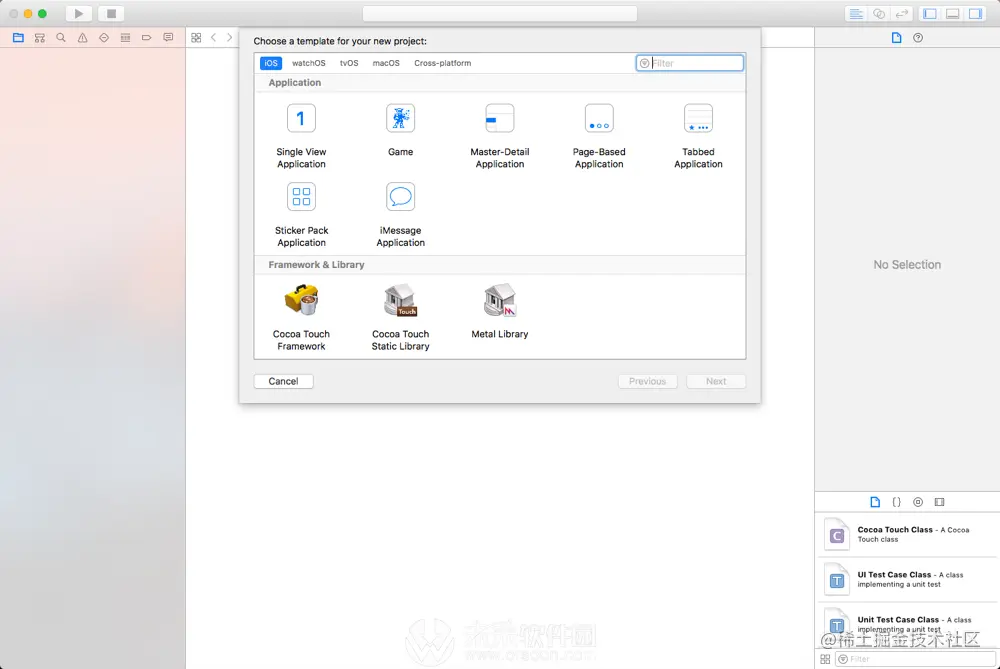Show the Quick Help inspector

coord(918,38)
